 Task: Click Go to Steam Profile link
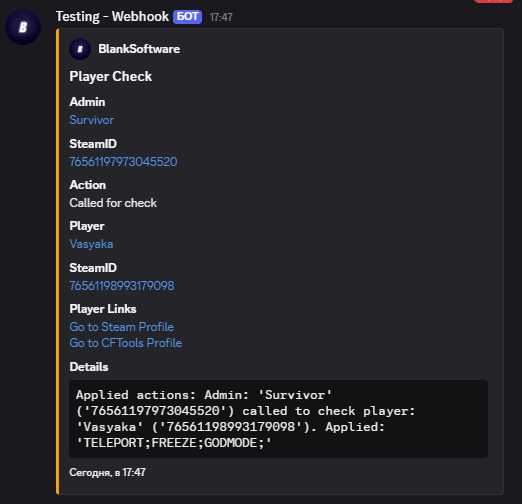[121, 327]
